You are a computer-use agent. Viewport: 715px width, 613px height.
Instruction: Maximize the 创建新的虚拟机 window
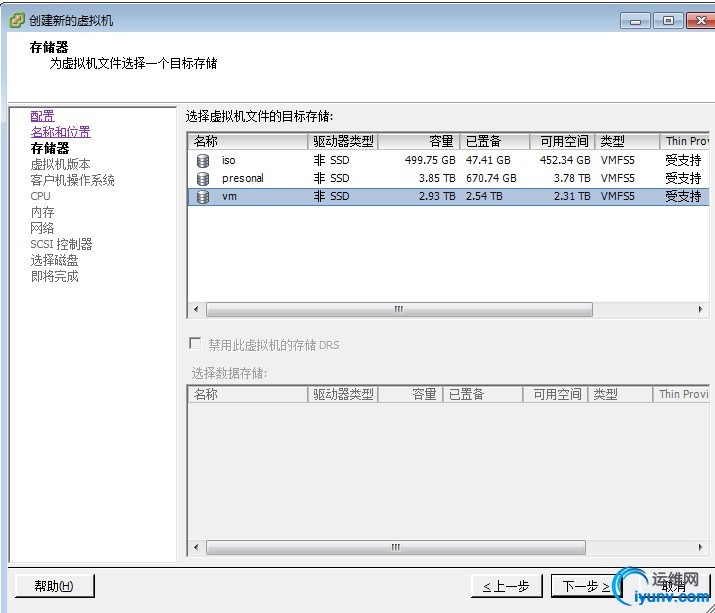click(x=668, y=21)
